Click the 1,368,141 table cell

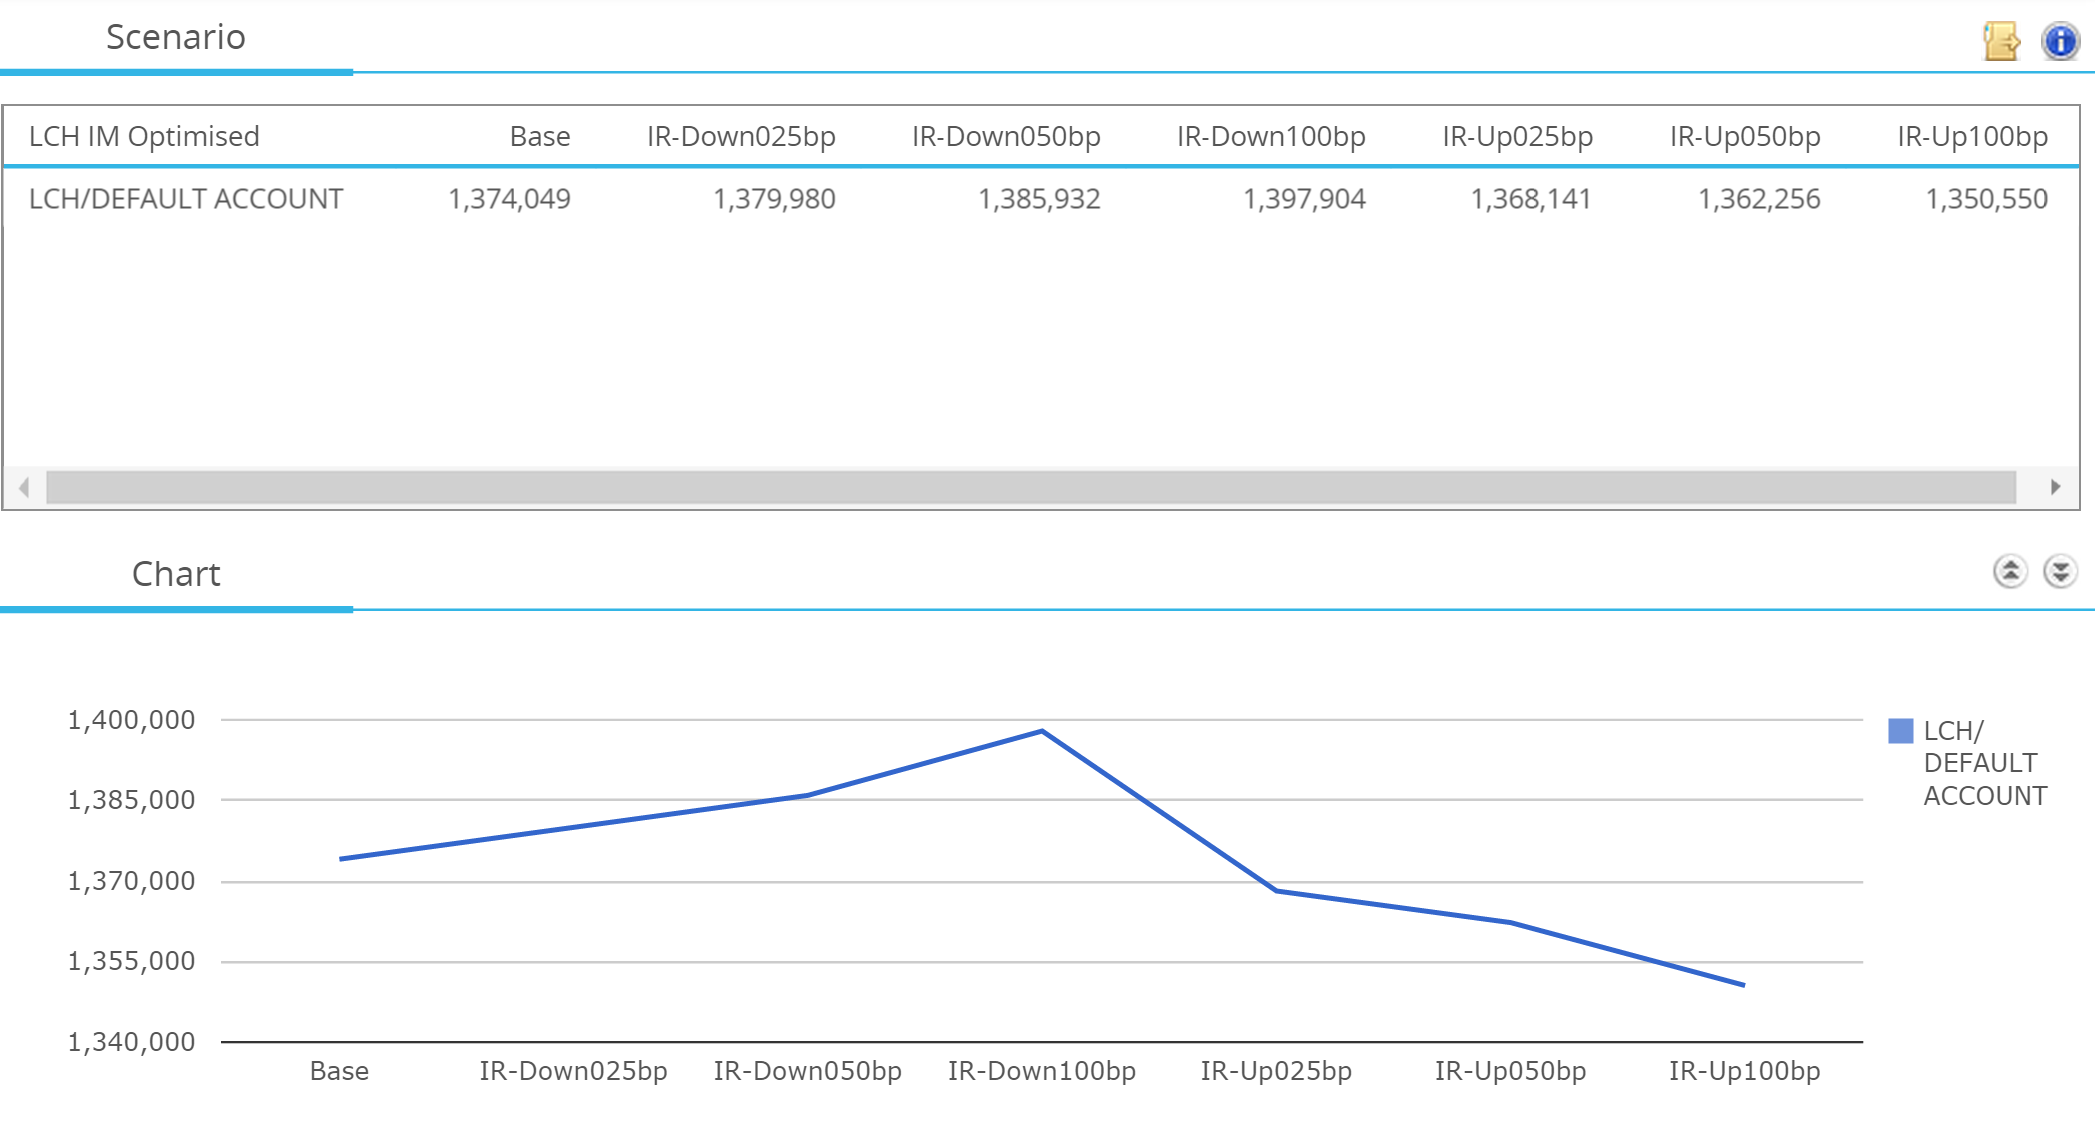[x=1531, y=199]
